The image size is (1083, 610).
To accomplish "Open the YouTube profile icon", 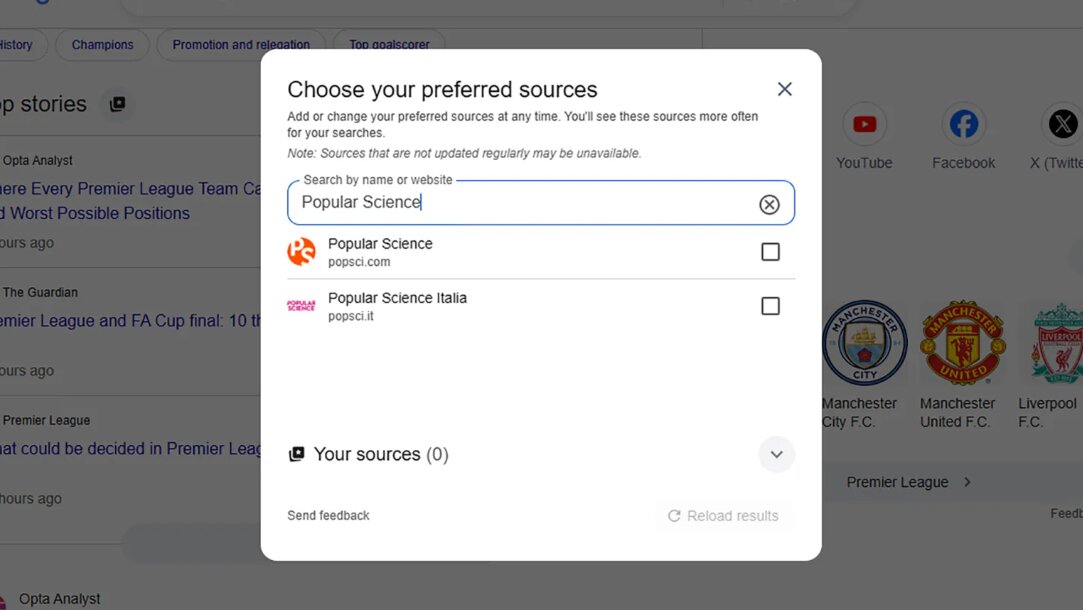I will pyautogui.click(x=864, y=124).
